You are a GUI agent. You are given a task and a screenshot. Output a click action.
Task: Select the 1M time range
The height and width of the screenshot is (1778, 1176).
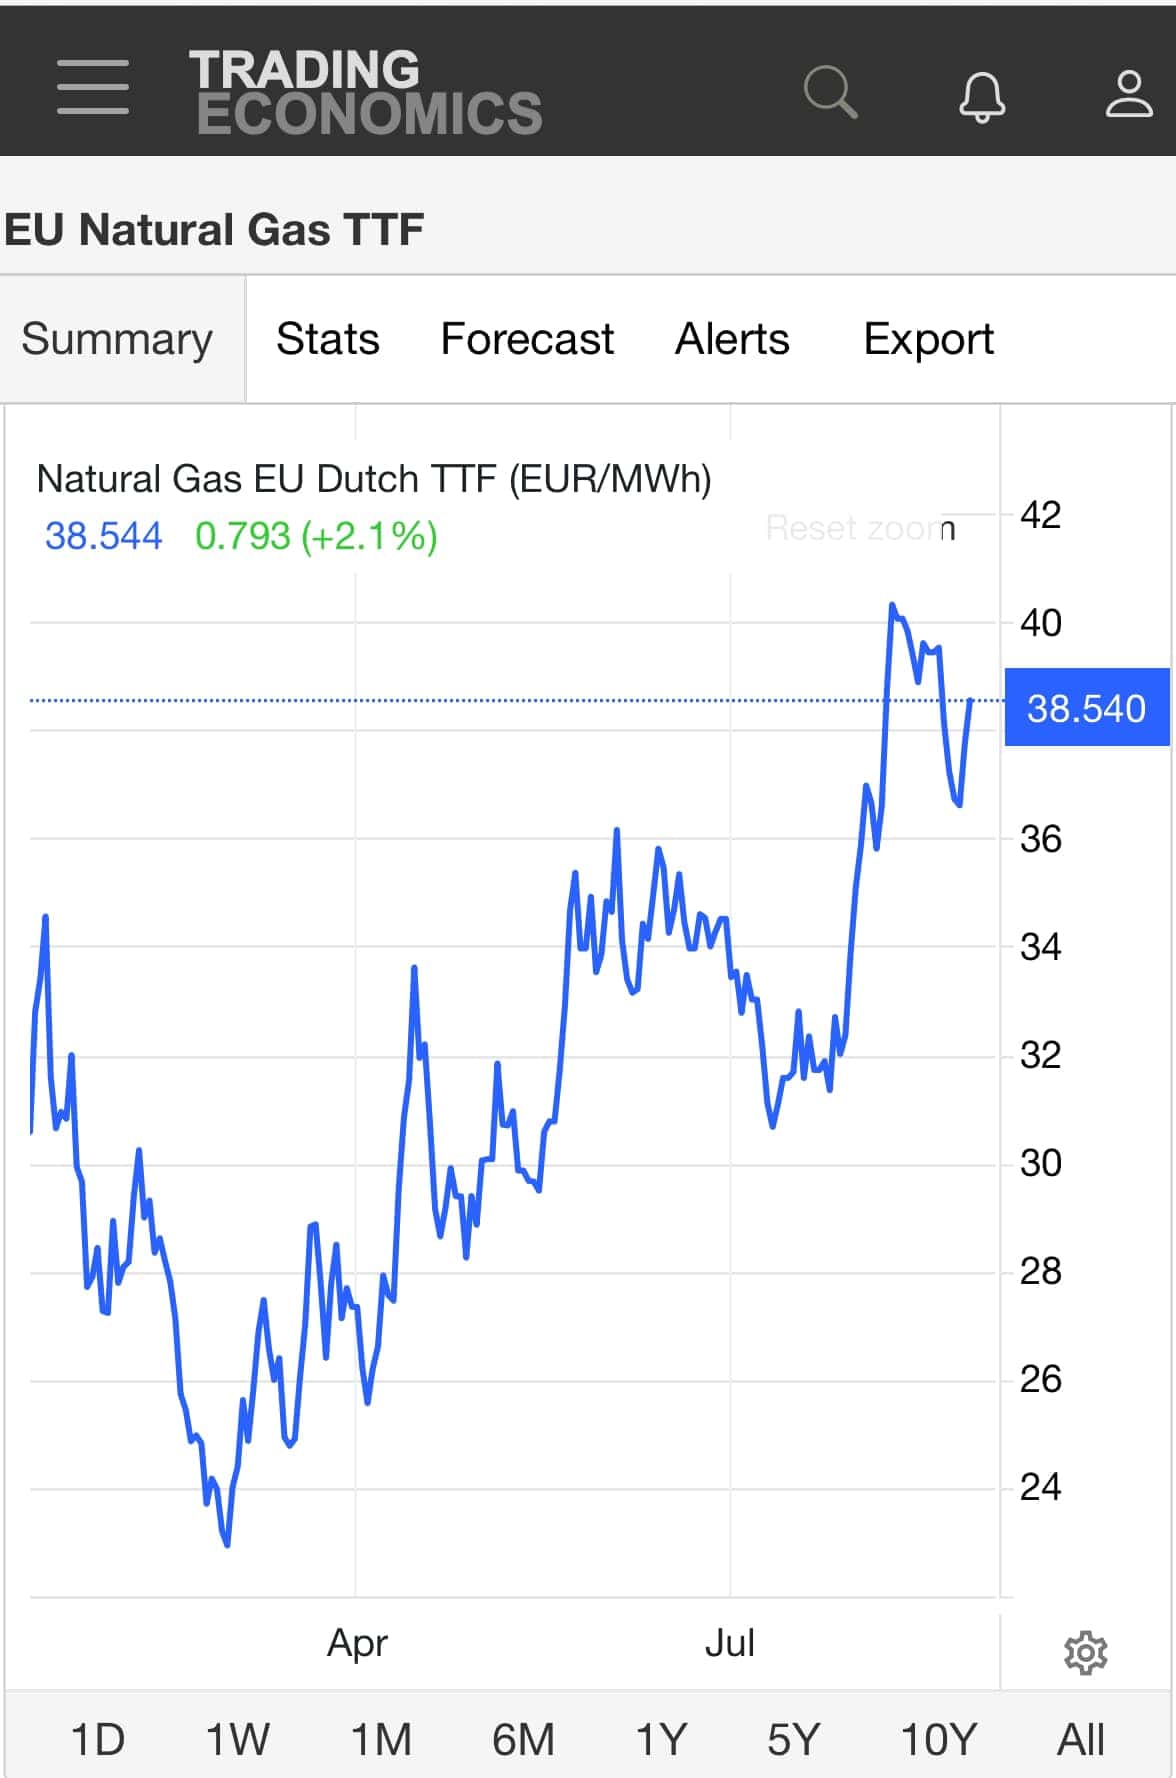[381, 1739]
